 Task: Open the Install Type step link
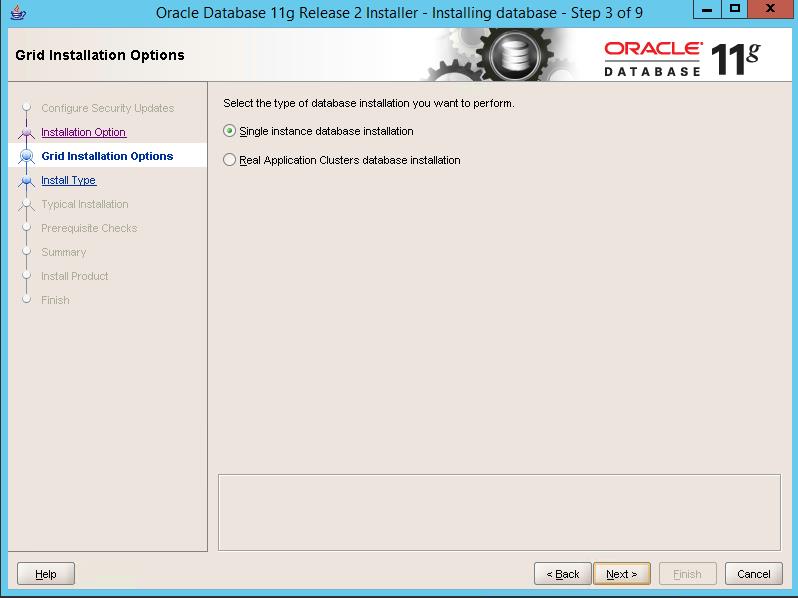[x=68, y=180]
